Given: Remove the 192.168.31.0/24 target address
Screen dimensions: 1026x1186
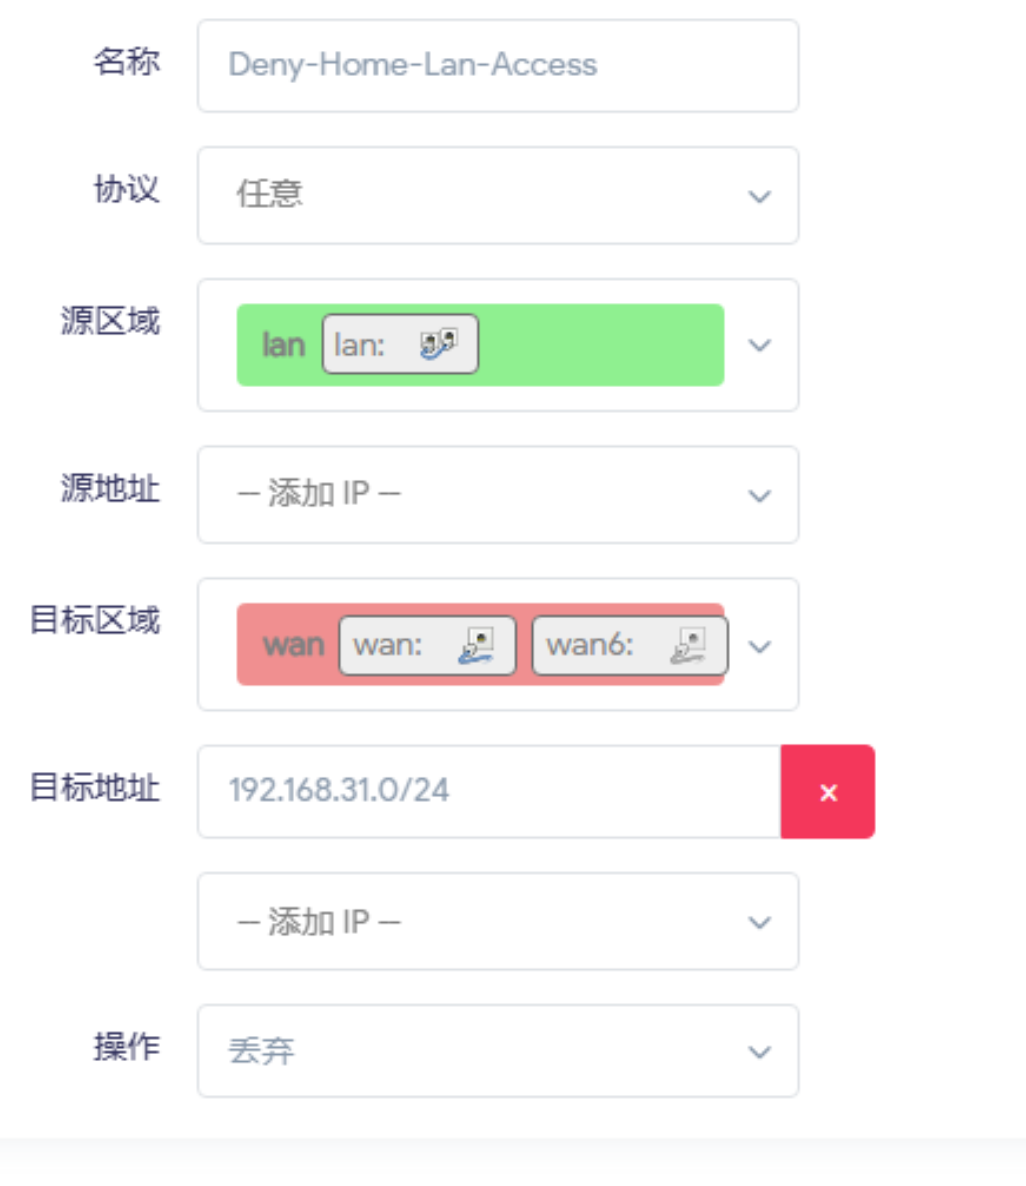Looking at the screenshot, I should (x=828, y=792).
